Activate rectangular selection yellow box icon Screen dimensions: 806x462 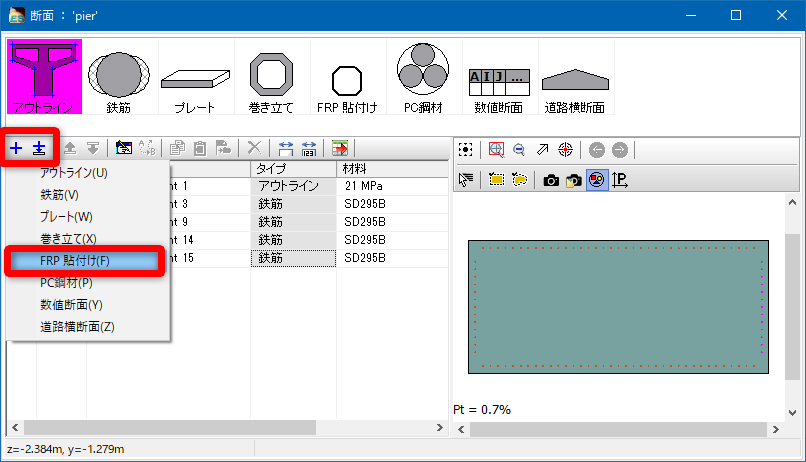(497, 180)
